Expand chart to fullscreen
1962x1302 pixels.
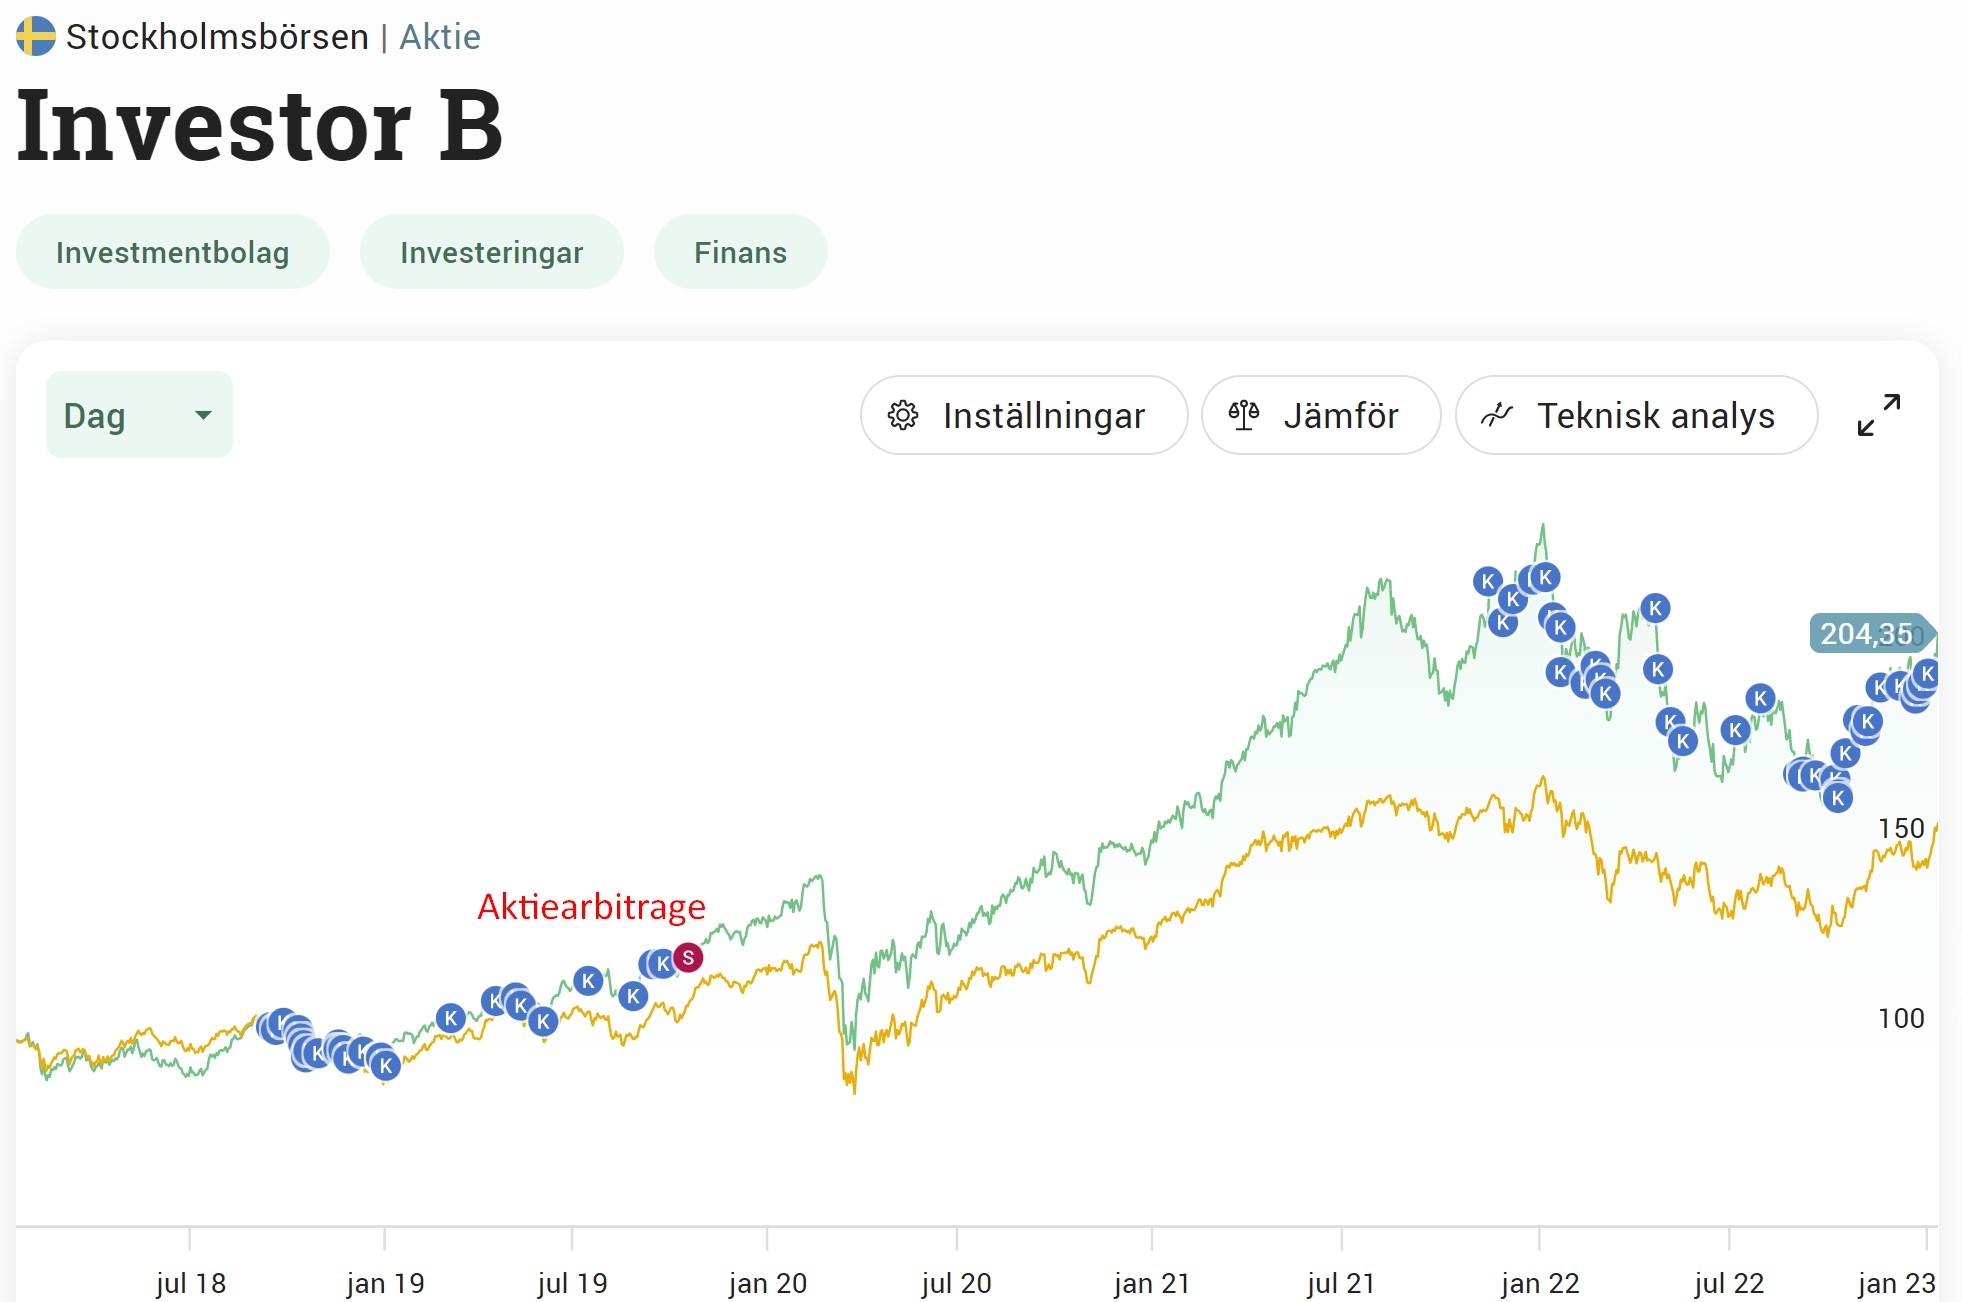coord(1878,415)
